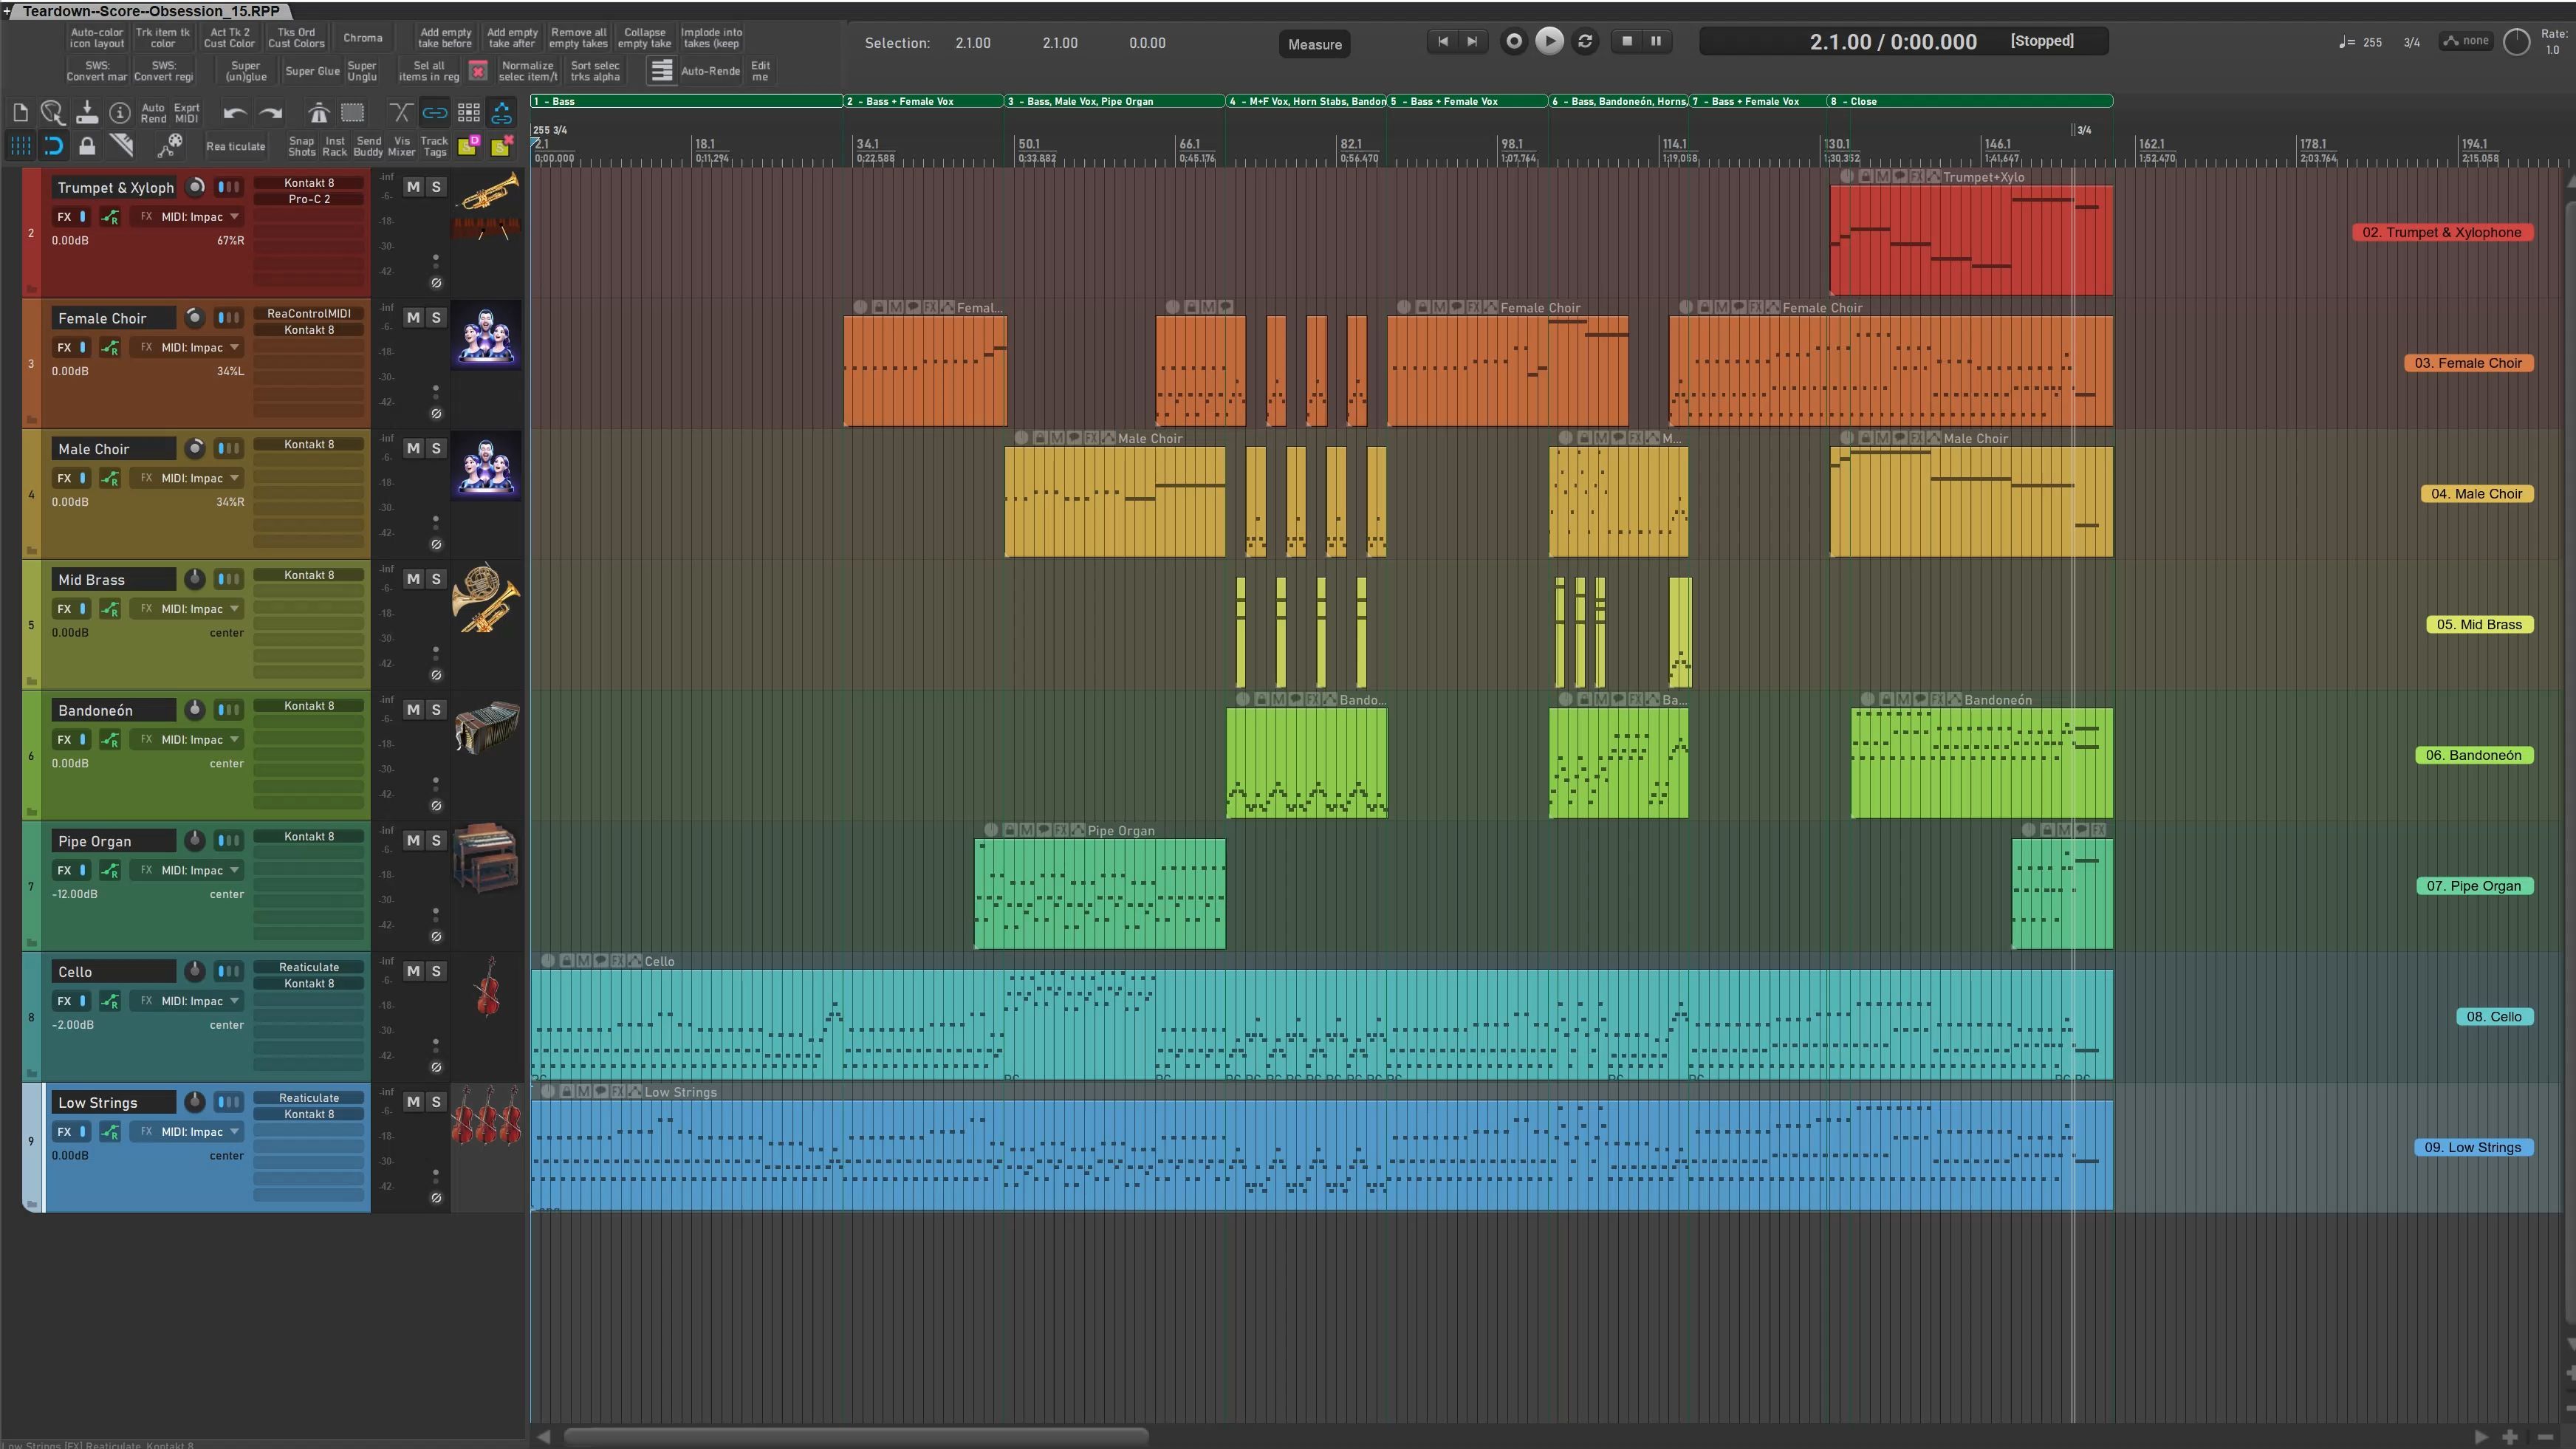Select region tab '8 - Close'
The height and width of the screenshot is (1449, 2576).
(1969, 101)
